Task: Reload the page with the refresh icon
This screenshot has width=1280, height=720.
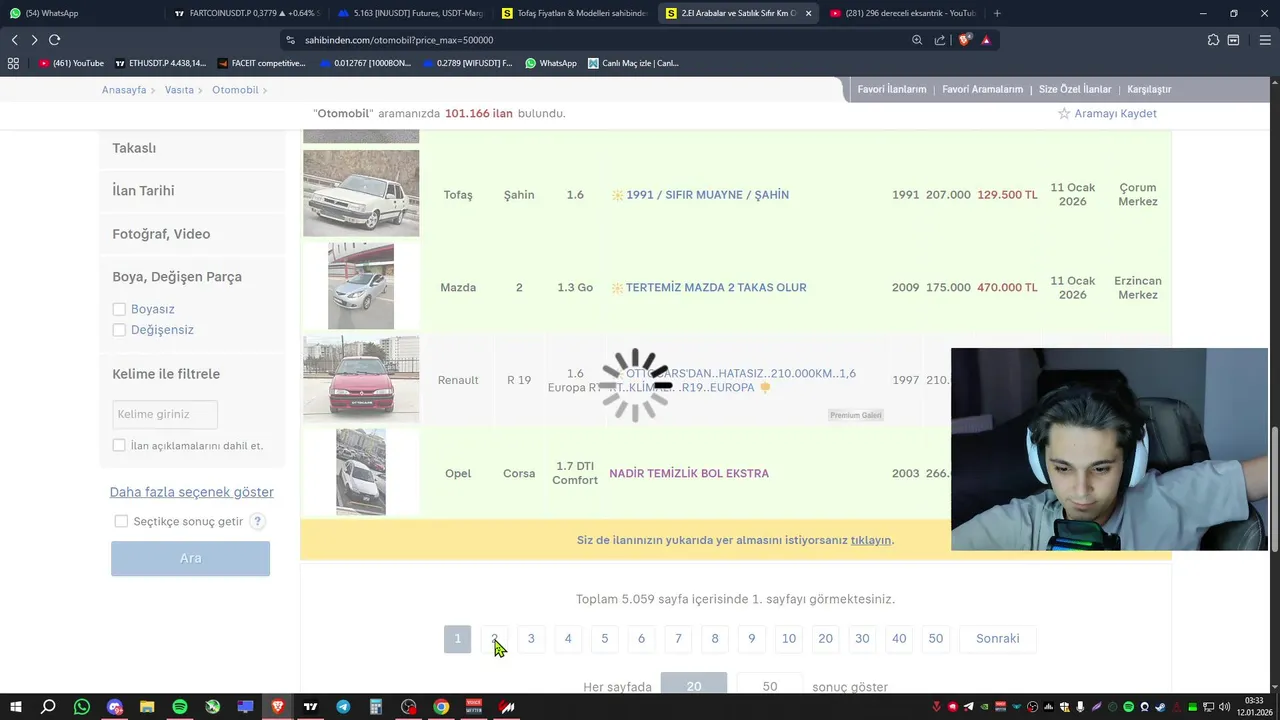Action: coord(54,40)
